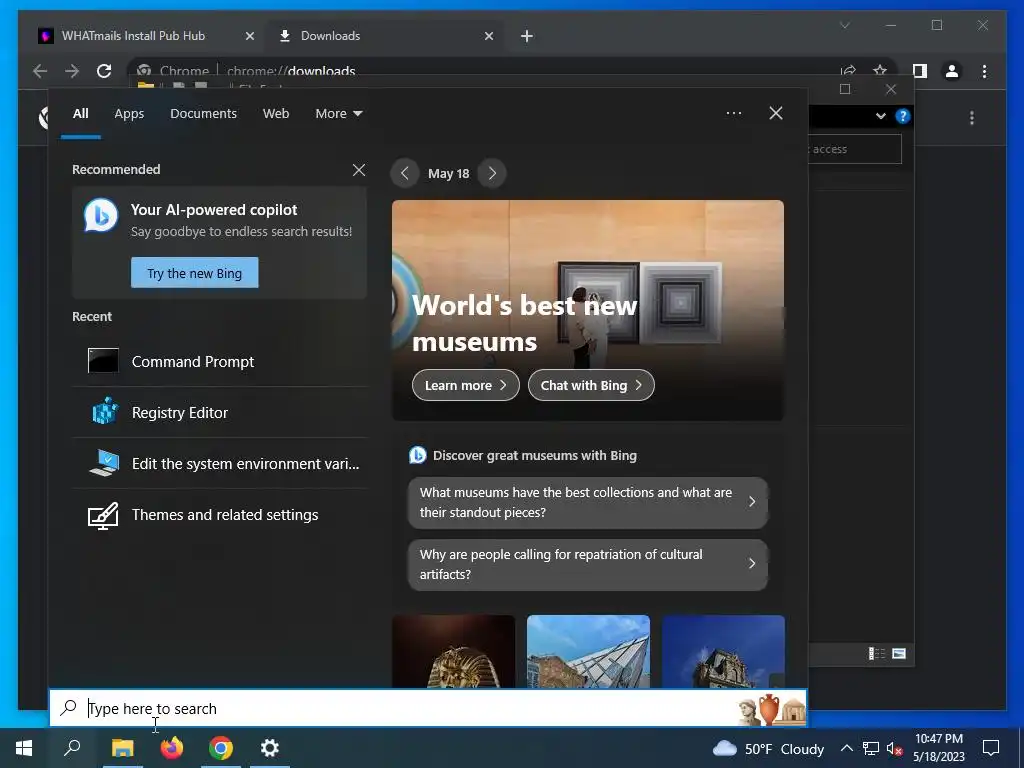Close the Downloads tab in Chrome
The height and width of the screenshot is (768, 1024).
coord(489,36)
